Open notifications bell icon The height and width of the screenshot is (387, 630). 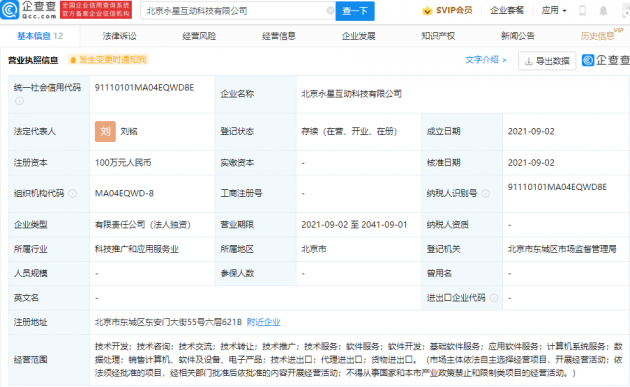click(603, 10)
